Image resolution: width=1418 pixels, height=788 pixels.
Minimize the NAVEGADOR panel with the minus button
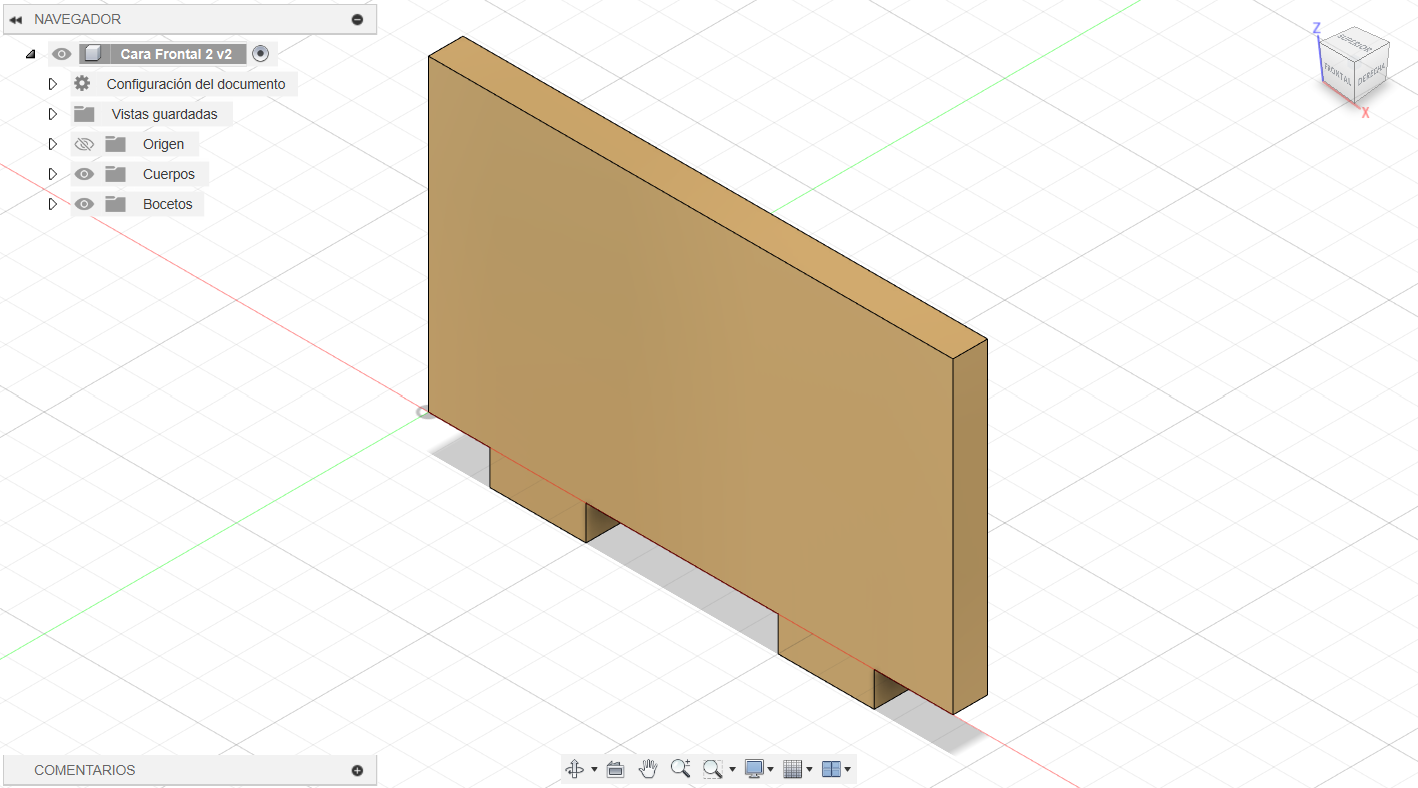[358, 19]
